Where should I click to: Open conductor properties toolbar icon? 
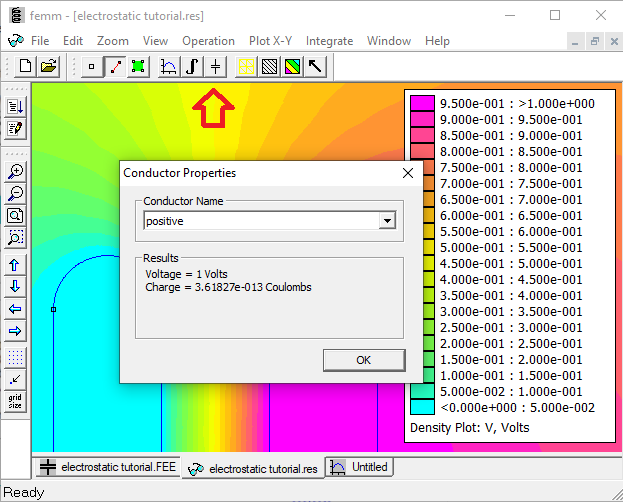[x=215, y=66]
